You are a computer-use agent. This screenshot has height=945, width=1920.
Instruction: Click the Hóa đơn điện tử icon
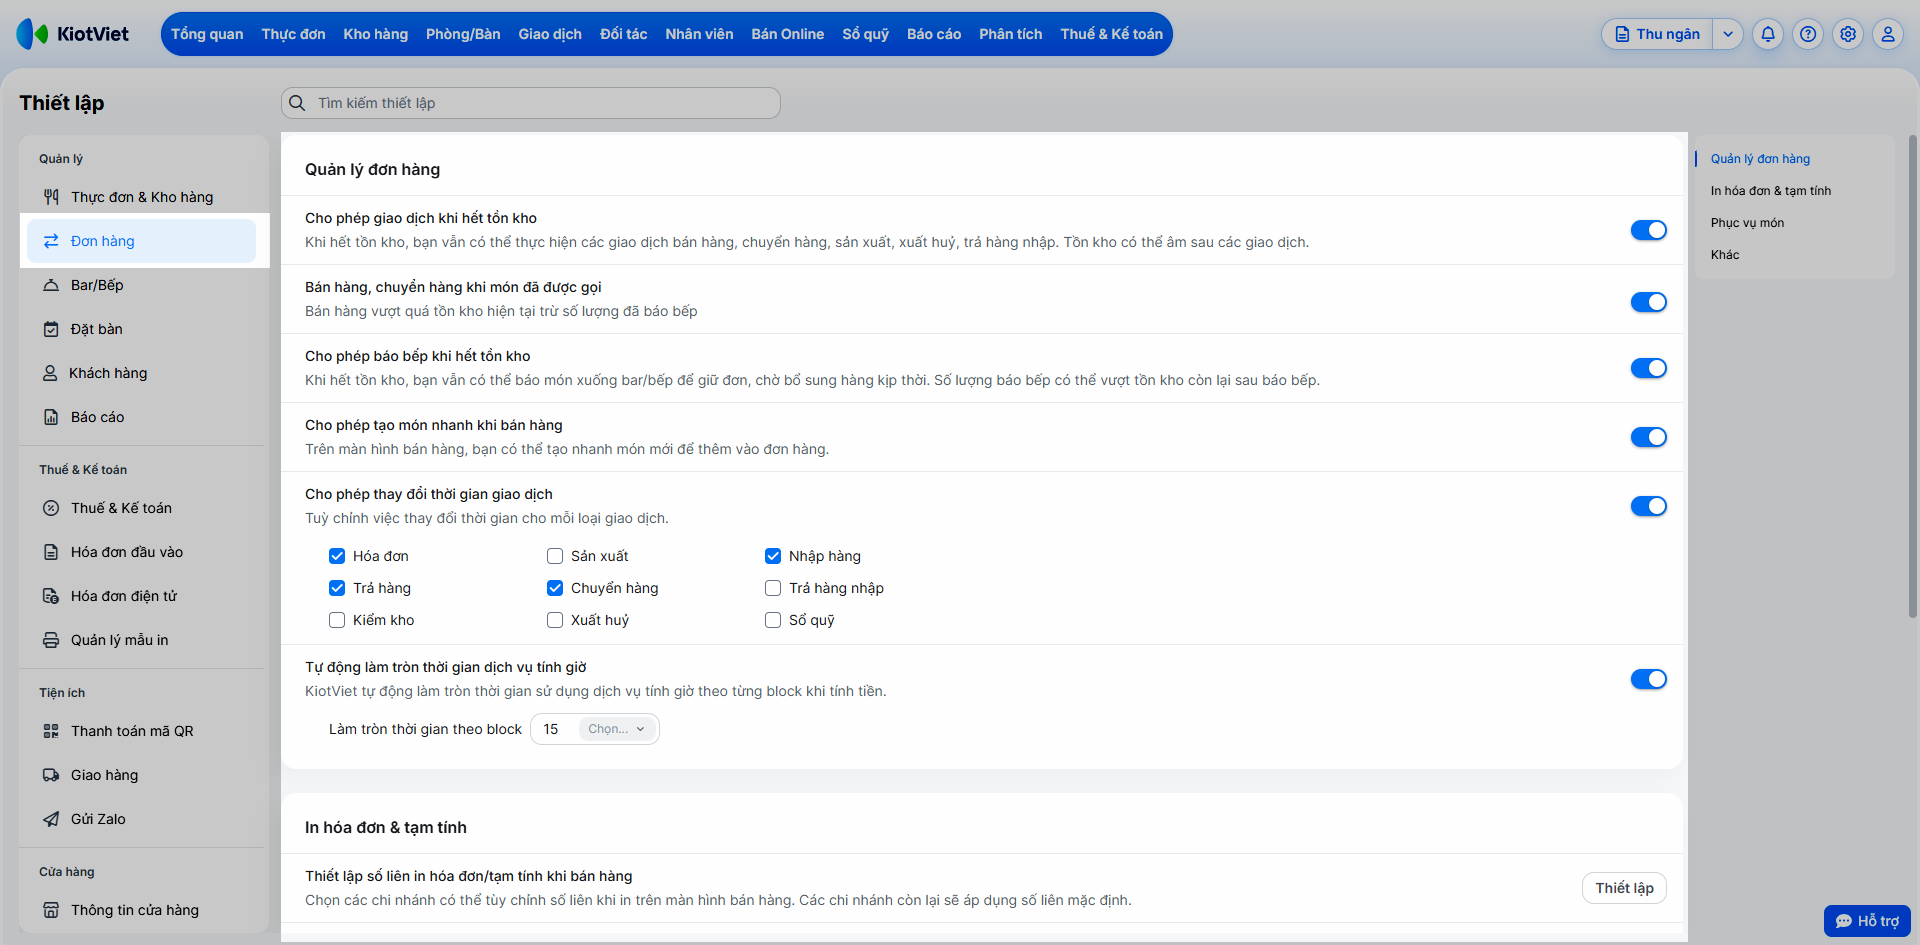tap(51, 596)
